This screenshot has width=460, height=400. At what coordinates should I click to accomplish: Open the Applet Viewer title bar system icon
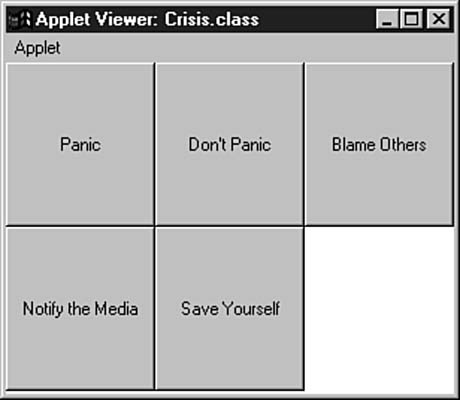(x=19, y=19)
